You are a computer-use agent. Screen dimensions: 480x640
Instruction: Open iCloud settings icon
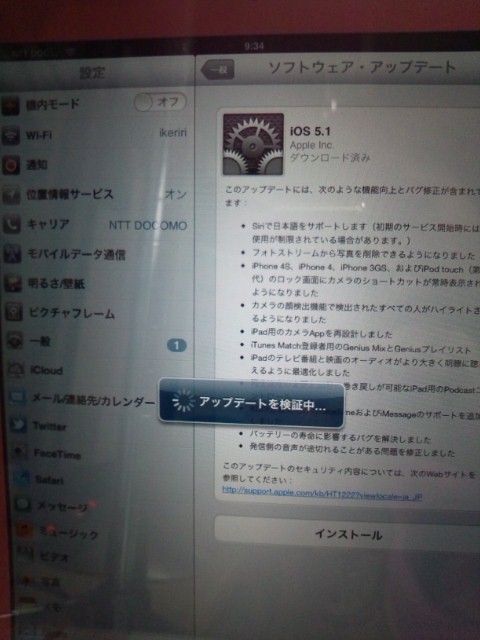pyautogui.click(x=16, y=370)
